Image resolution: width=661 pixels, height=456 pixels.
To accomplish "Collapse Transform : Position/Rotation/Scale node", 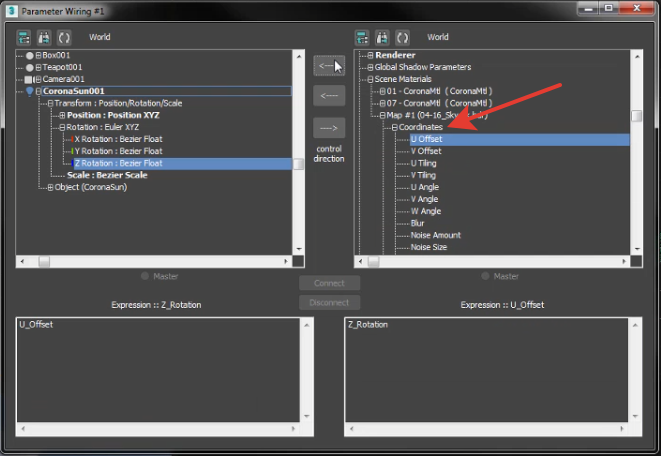I will [50, 103].
